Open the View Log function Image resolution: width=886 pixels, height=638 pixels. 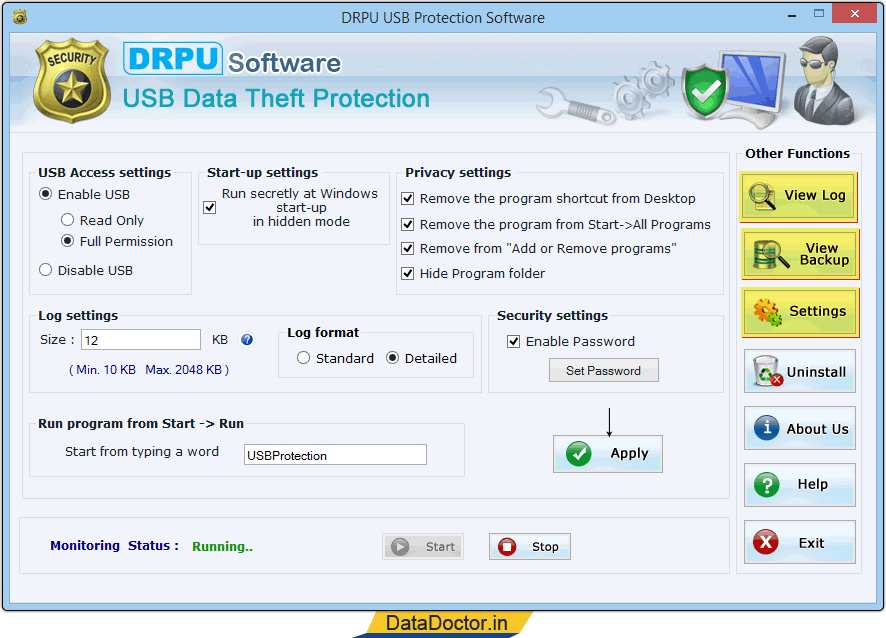click(x=799, y=196)
